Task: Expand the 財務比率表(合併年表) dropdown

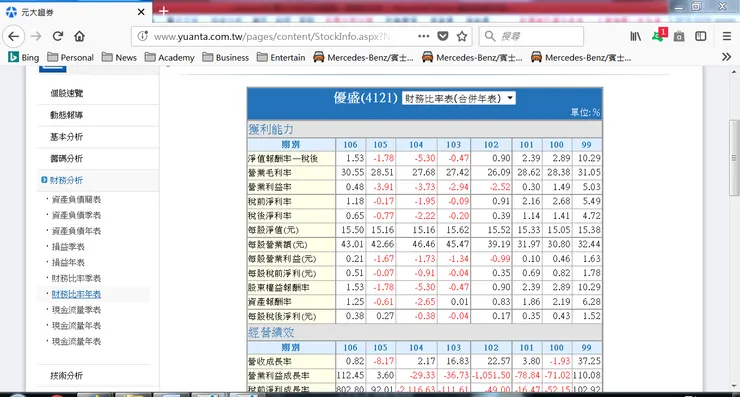Action: tap(458, 98)
